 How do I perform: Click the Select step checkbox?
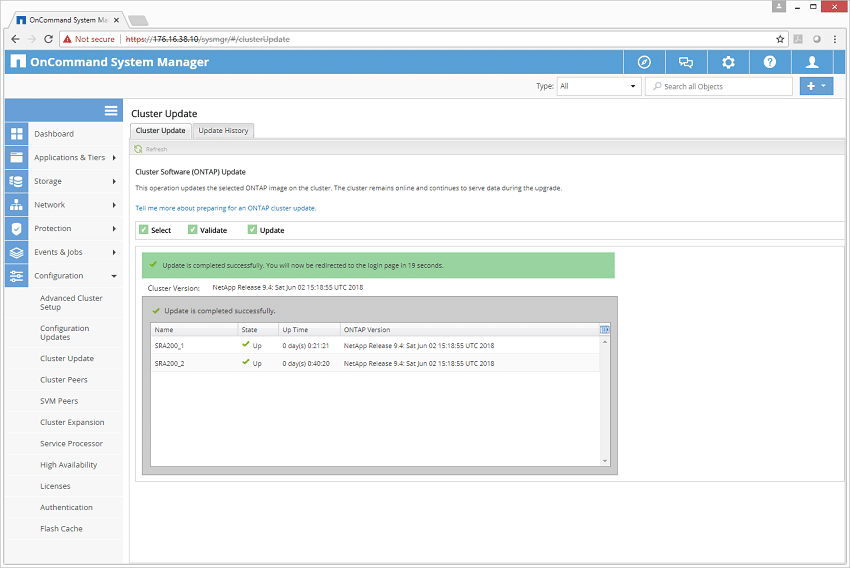coord(144,230)
